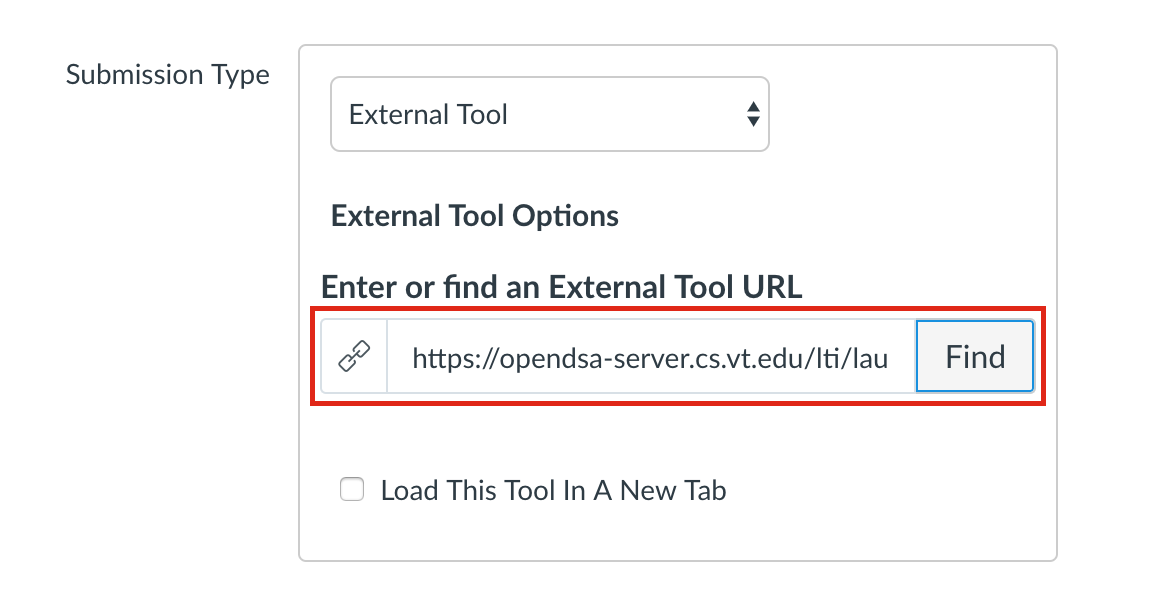
Task: Click the select arrow indicator icon
Action: coord(753,114)
